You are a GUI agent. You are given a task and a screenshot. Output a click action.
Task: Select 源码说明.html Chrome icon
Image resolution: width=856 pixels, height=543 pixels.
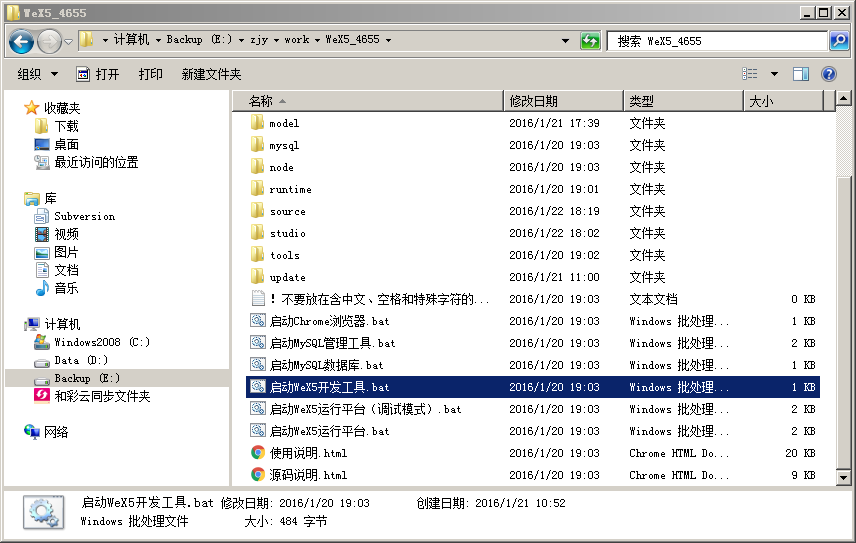(x=258, y=475)
